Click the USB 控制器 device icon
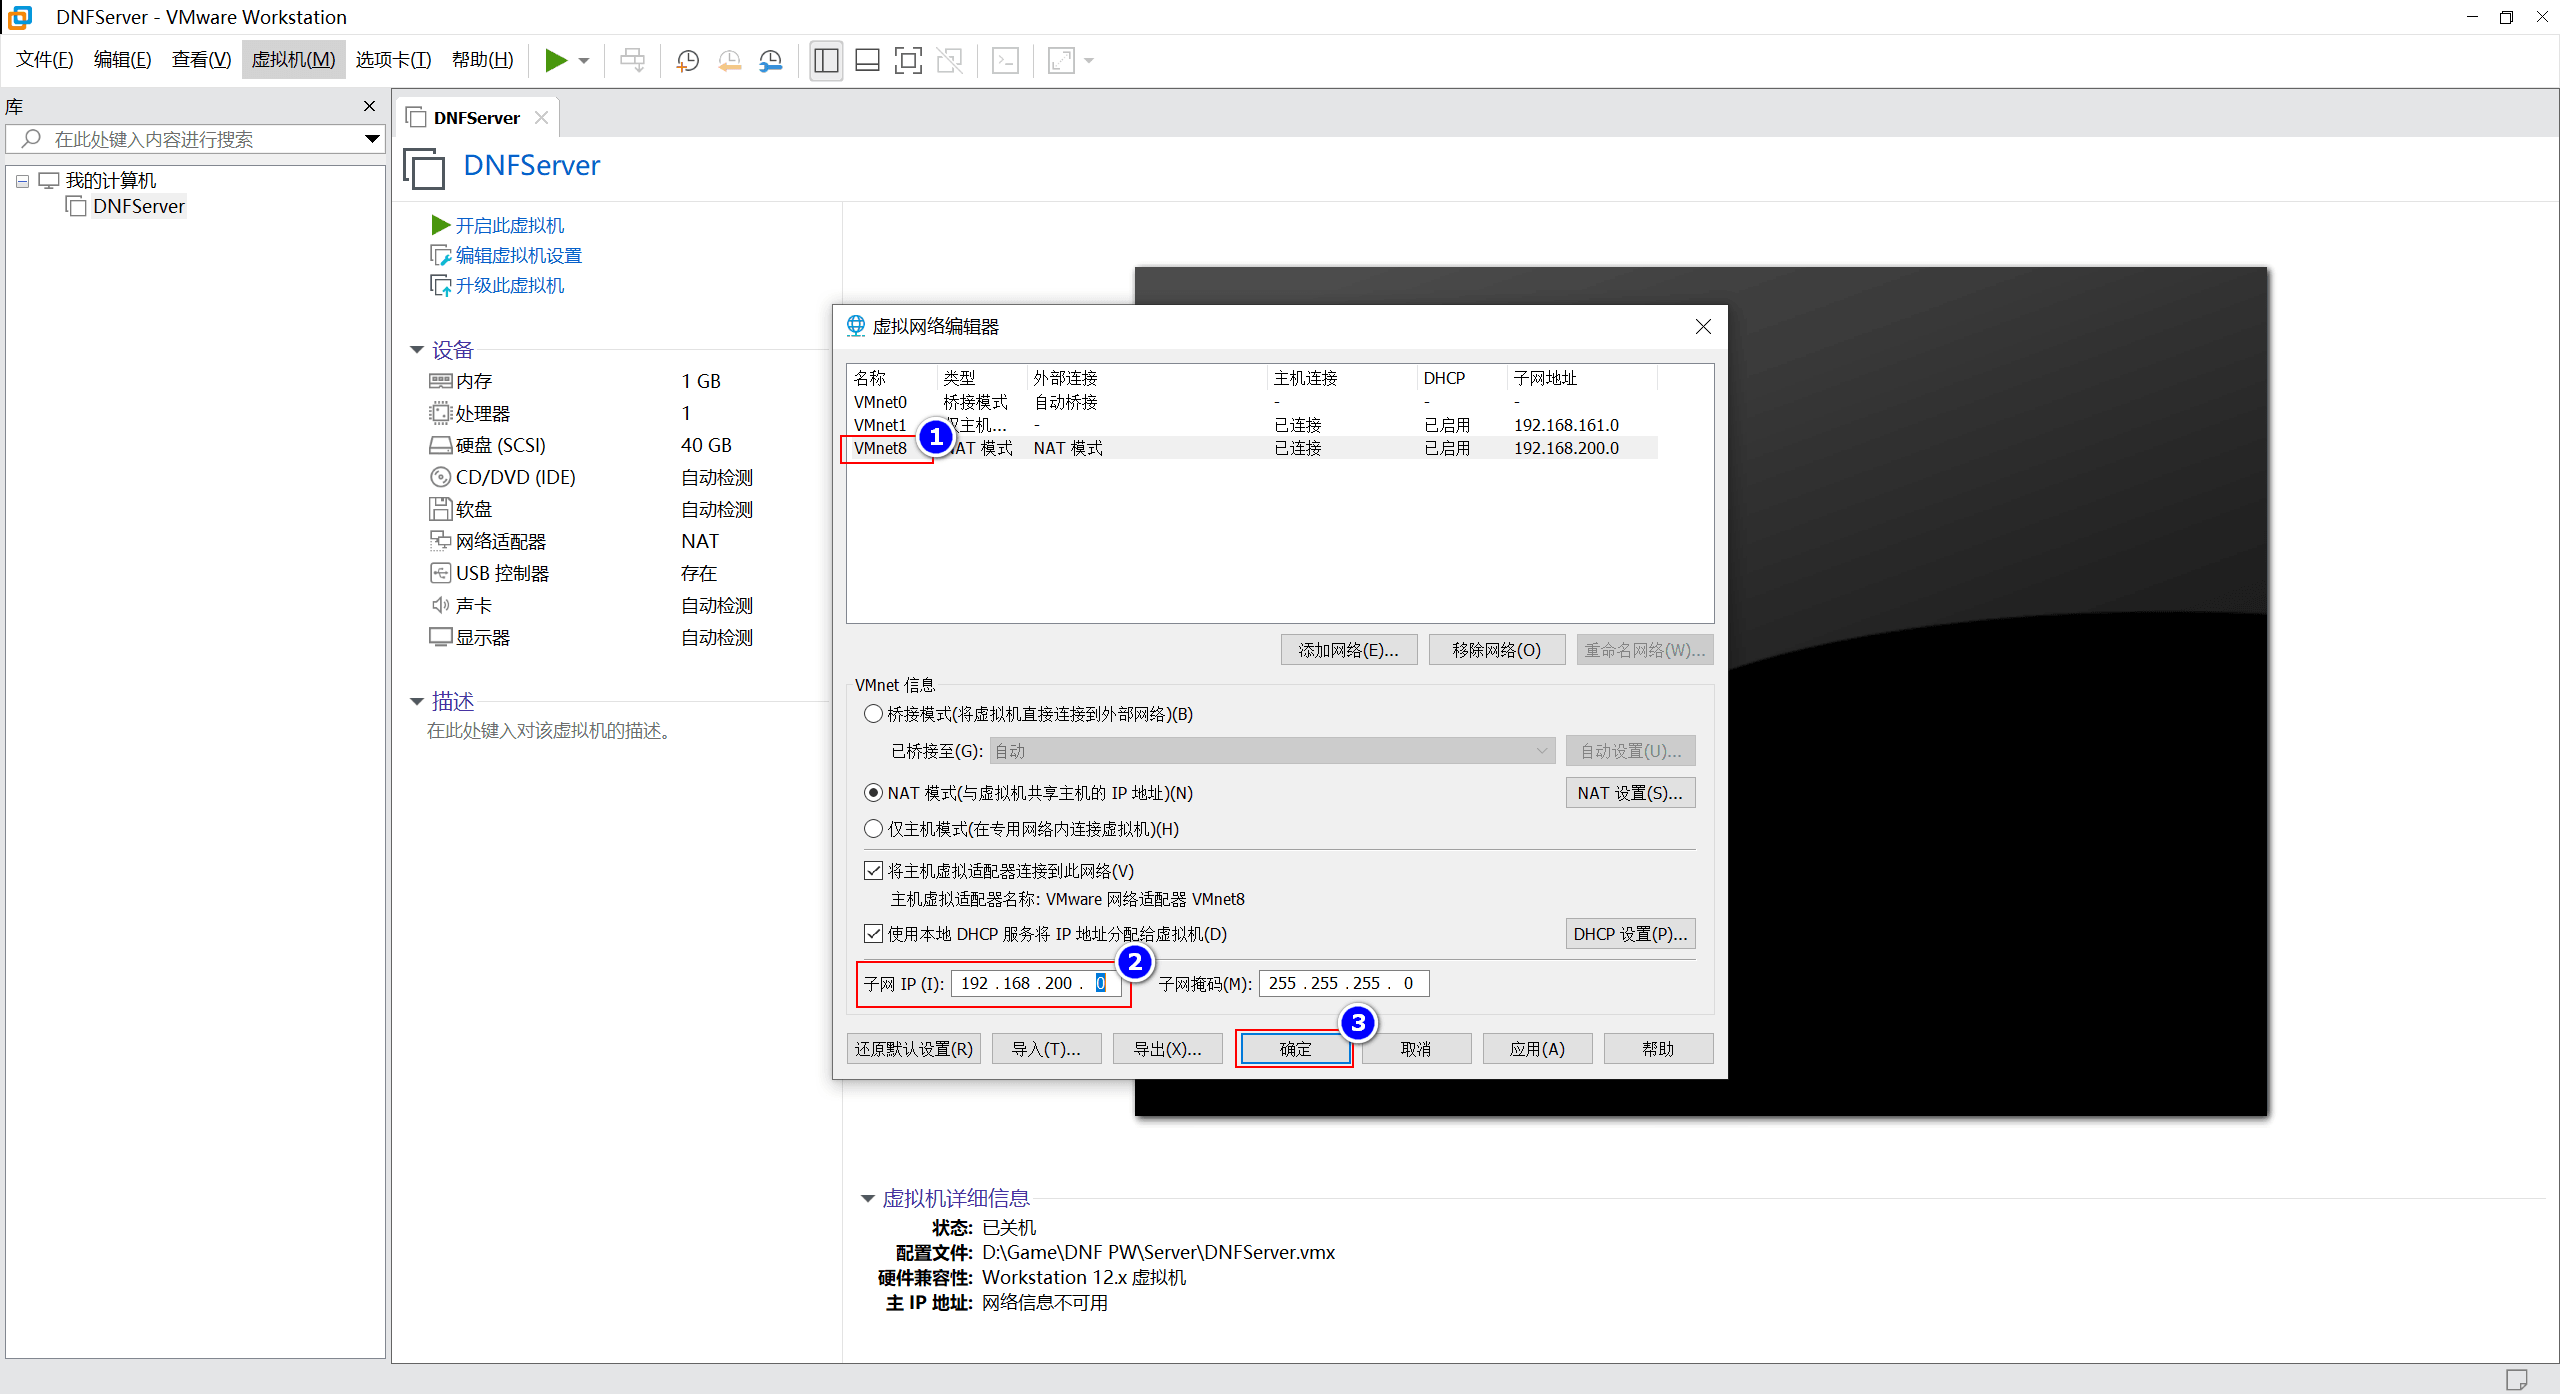2560x1394 pixels. point(441,573)
